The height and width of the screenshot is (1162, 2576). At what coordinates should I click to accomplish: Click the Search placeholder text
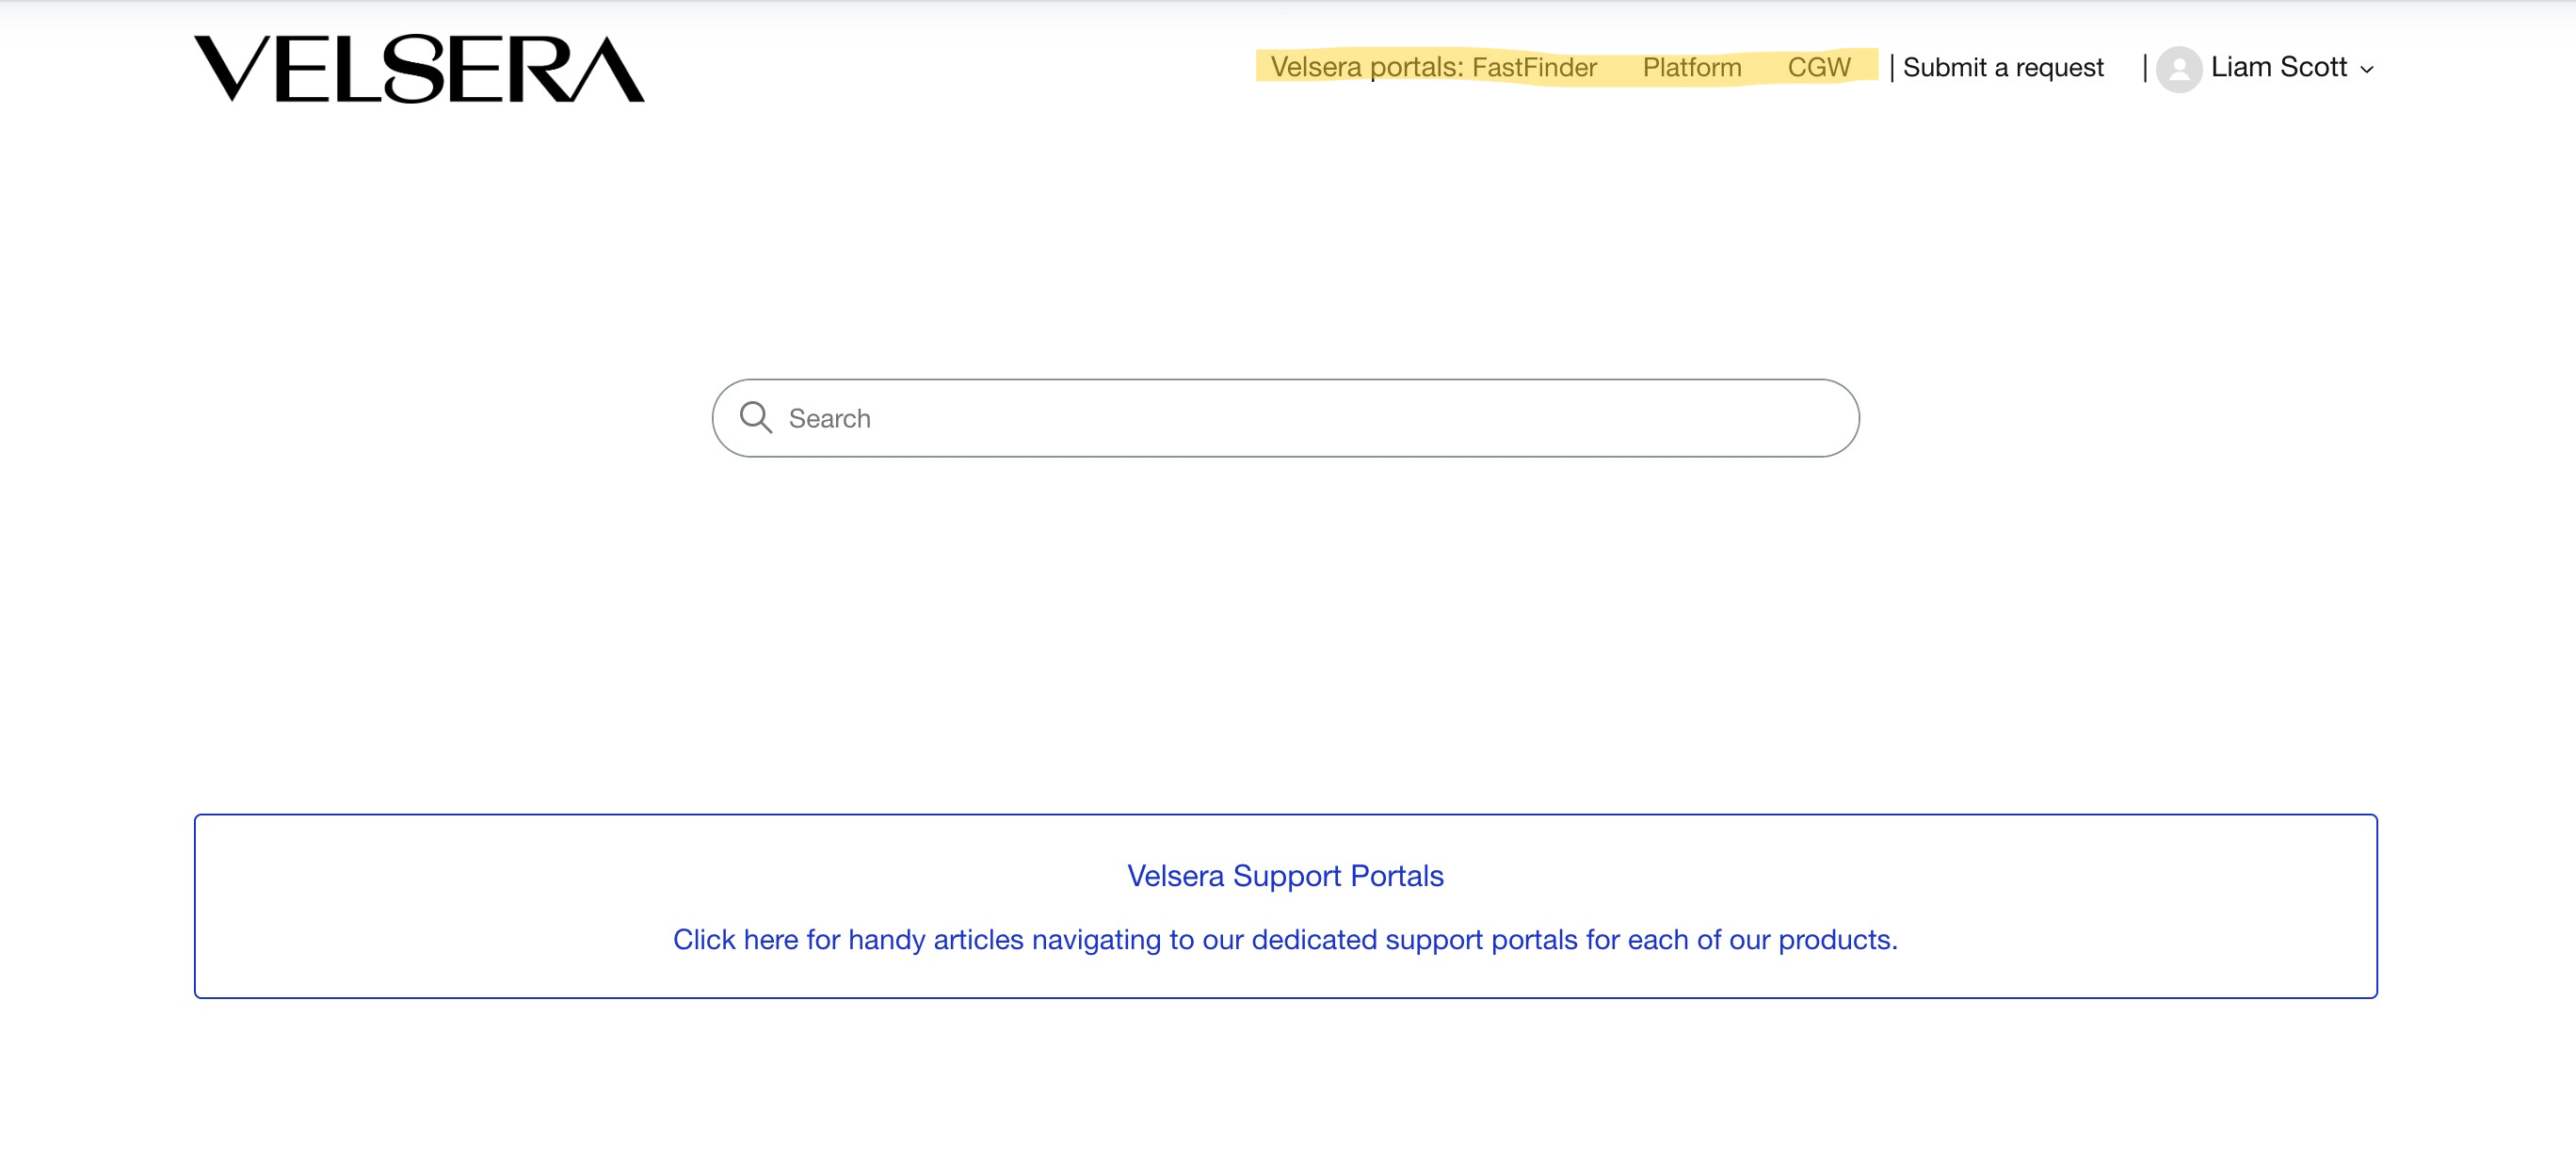tap(829, 418)
